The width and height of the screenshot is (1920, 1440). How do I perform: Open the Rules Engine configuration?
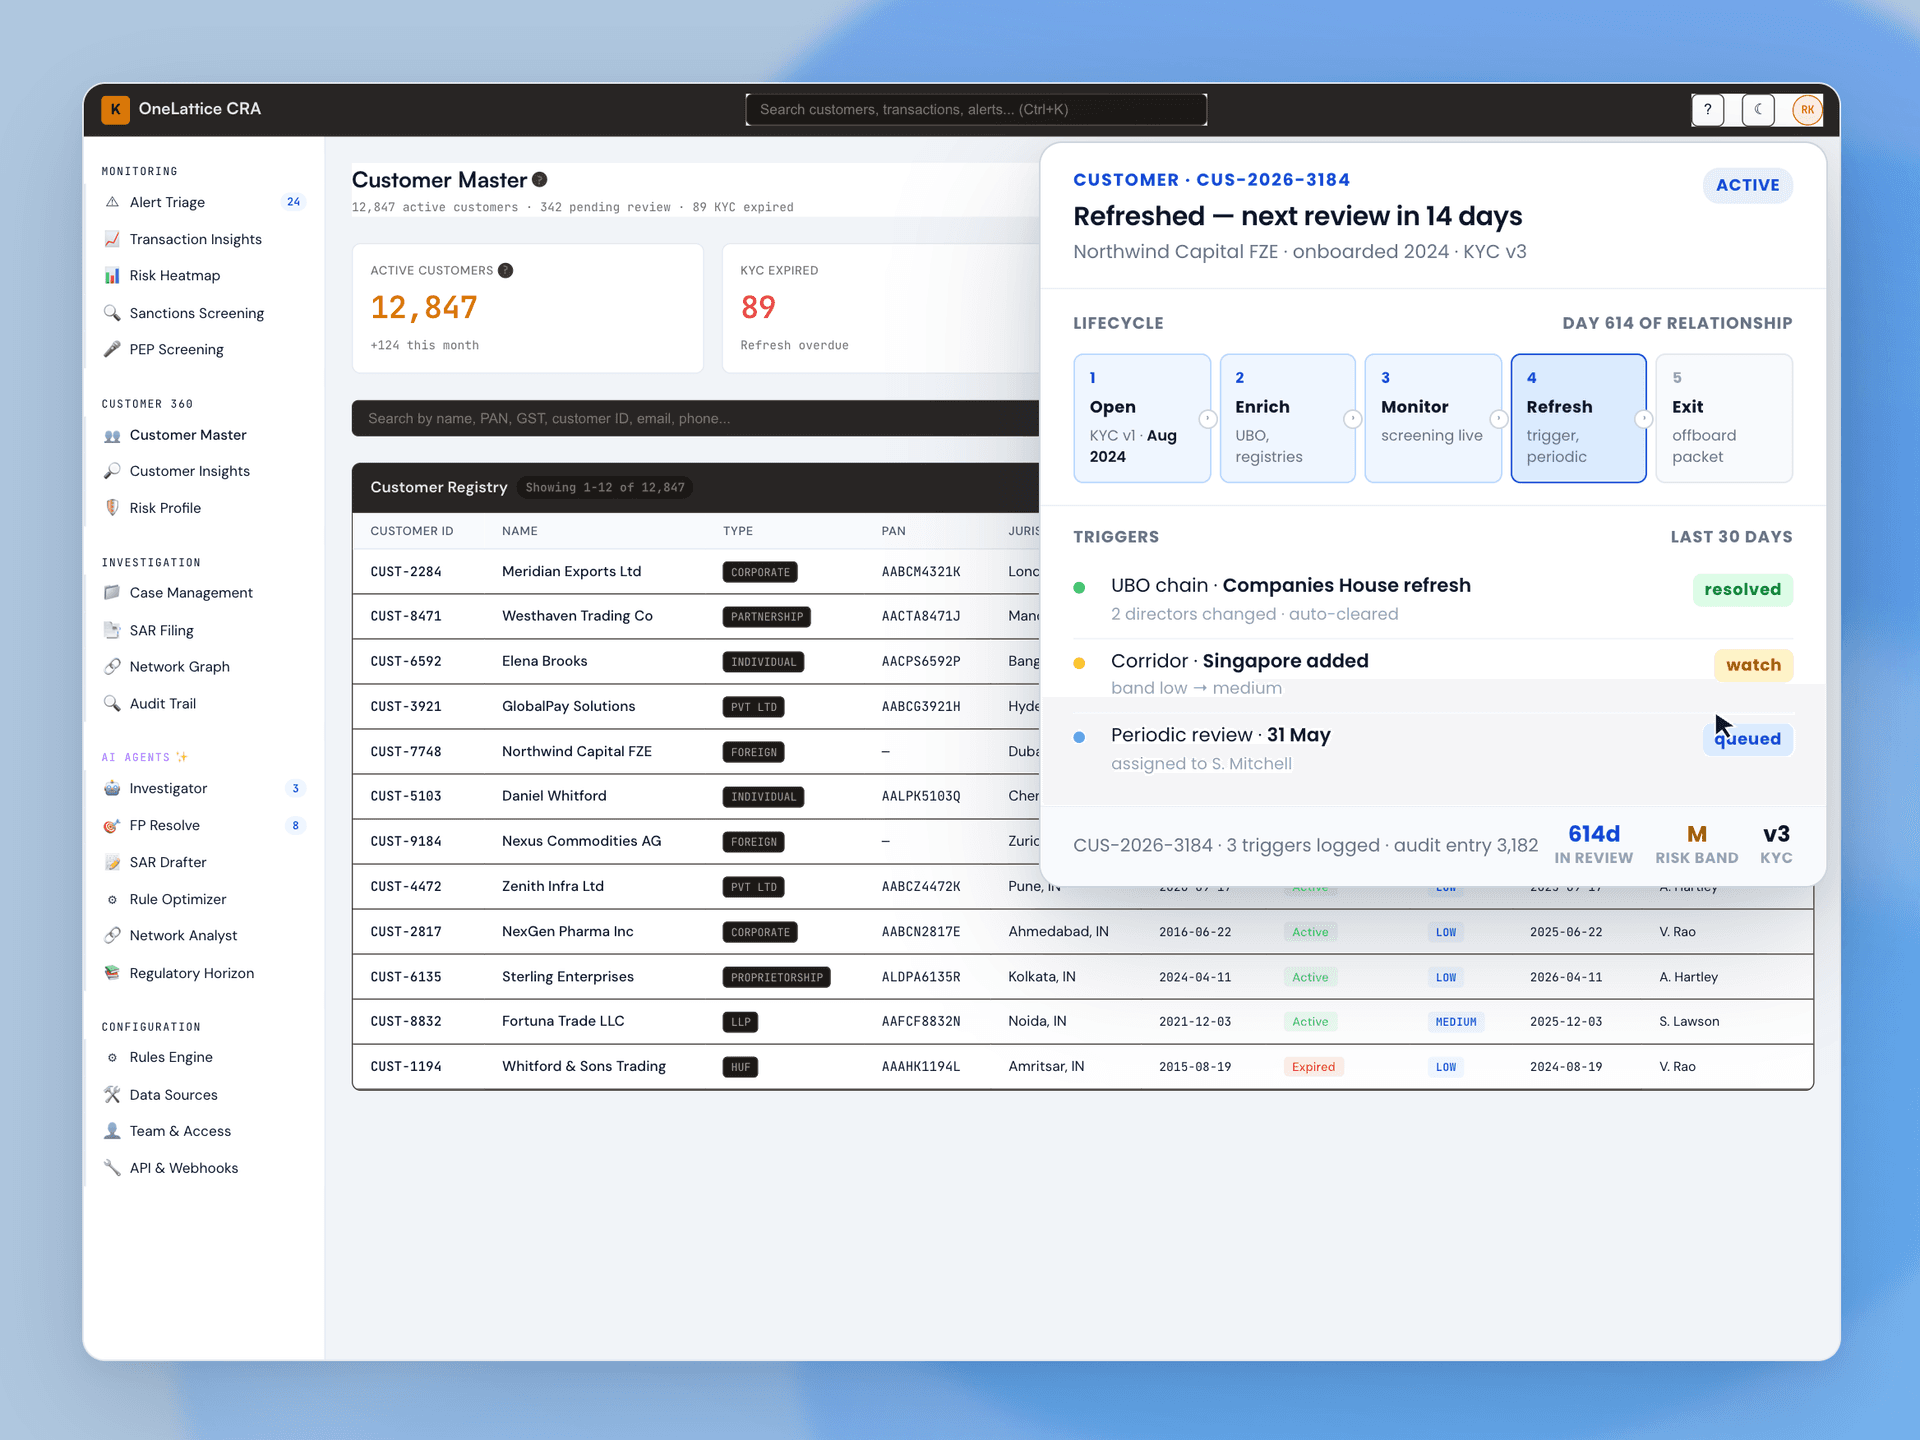click(204, 1058)
